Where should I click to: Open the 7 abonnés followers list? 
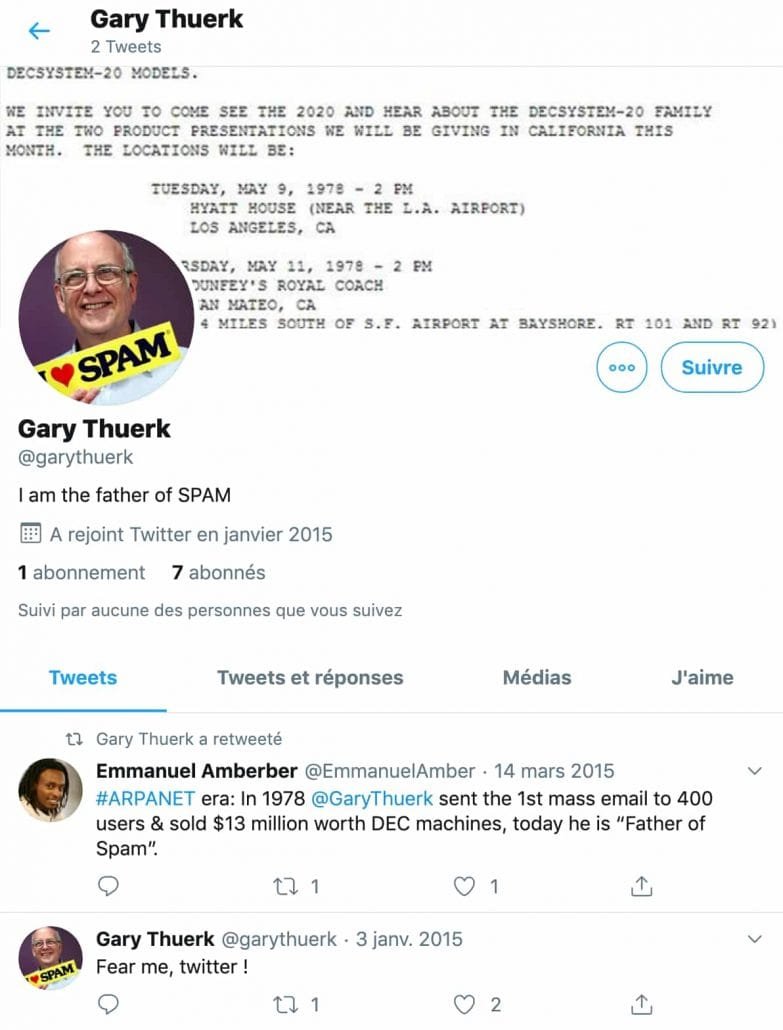[x=219, y=572]
